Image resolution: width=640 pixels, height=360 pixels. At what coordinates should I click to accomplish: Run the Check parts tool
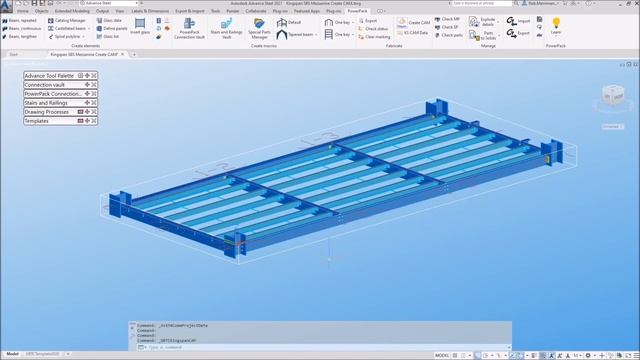pyautogui.click(x=449, y=36)
